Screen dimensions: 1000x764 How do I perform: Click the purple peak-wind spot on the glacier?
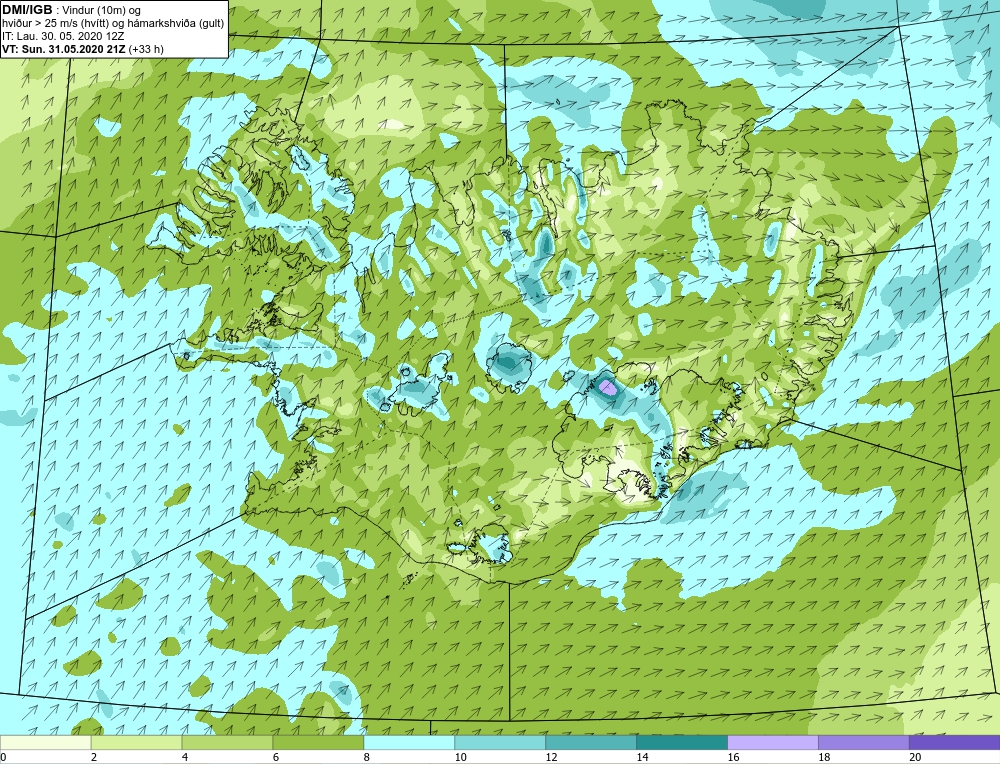coord(608,387)
